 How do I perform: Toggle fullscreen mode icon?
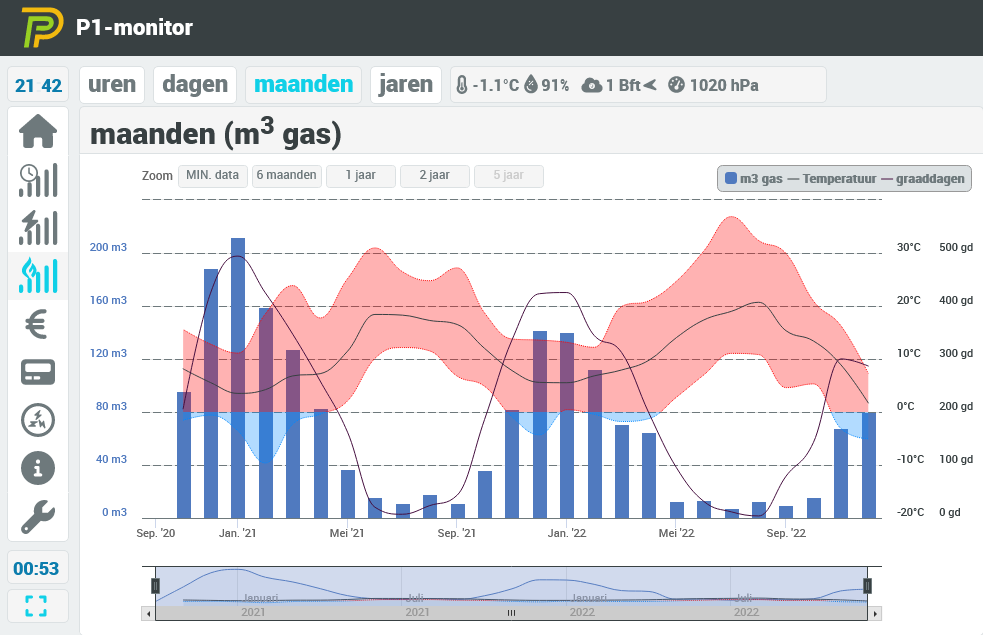click(36, 606)
